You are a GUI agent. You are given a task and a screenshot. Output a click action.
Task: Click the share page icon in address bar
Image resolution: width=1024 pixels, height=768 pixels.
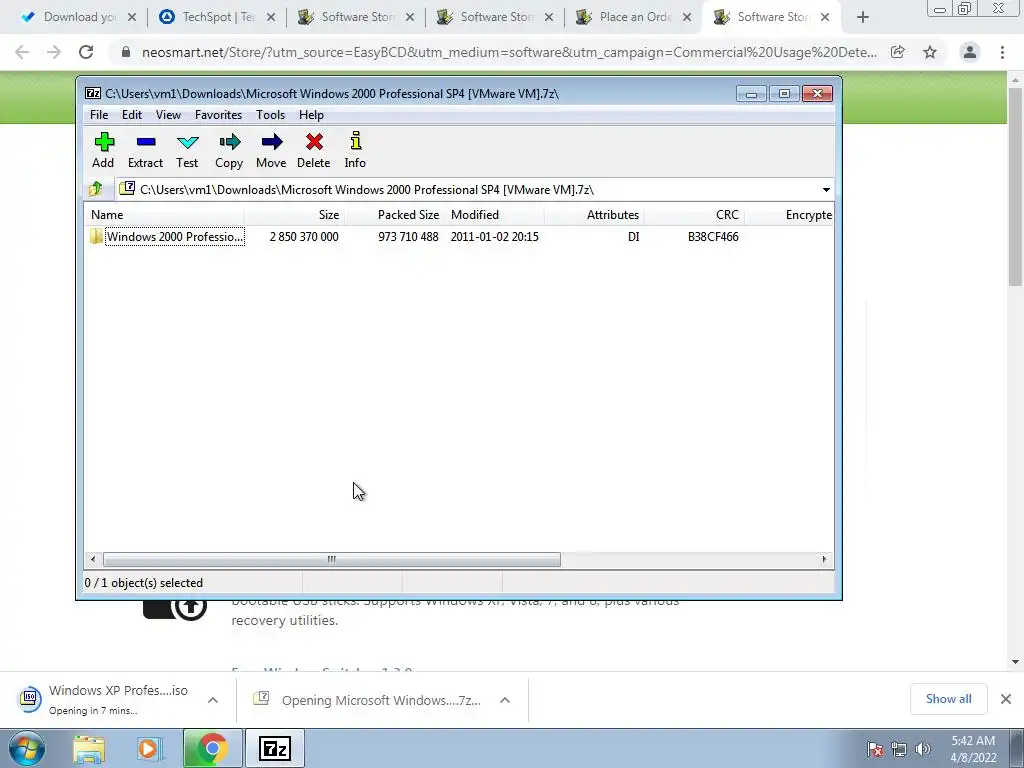[x=898, y=52]
